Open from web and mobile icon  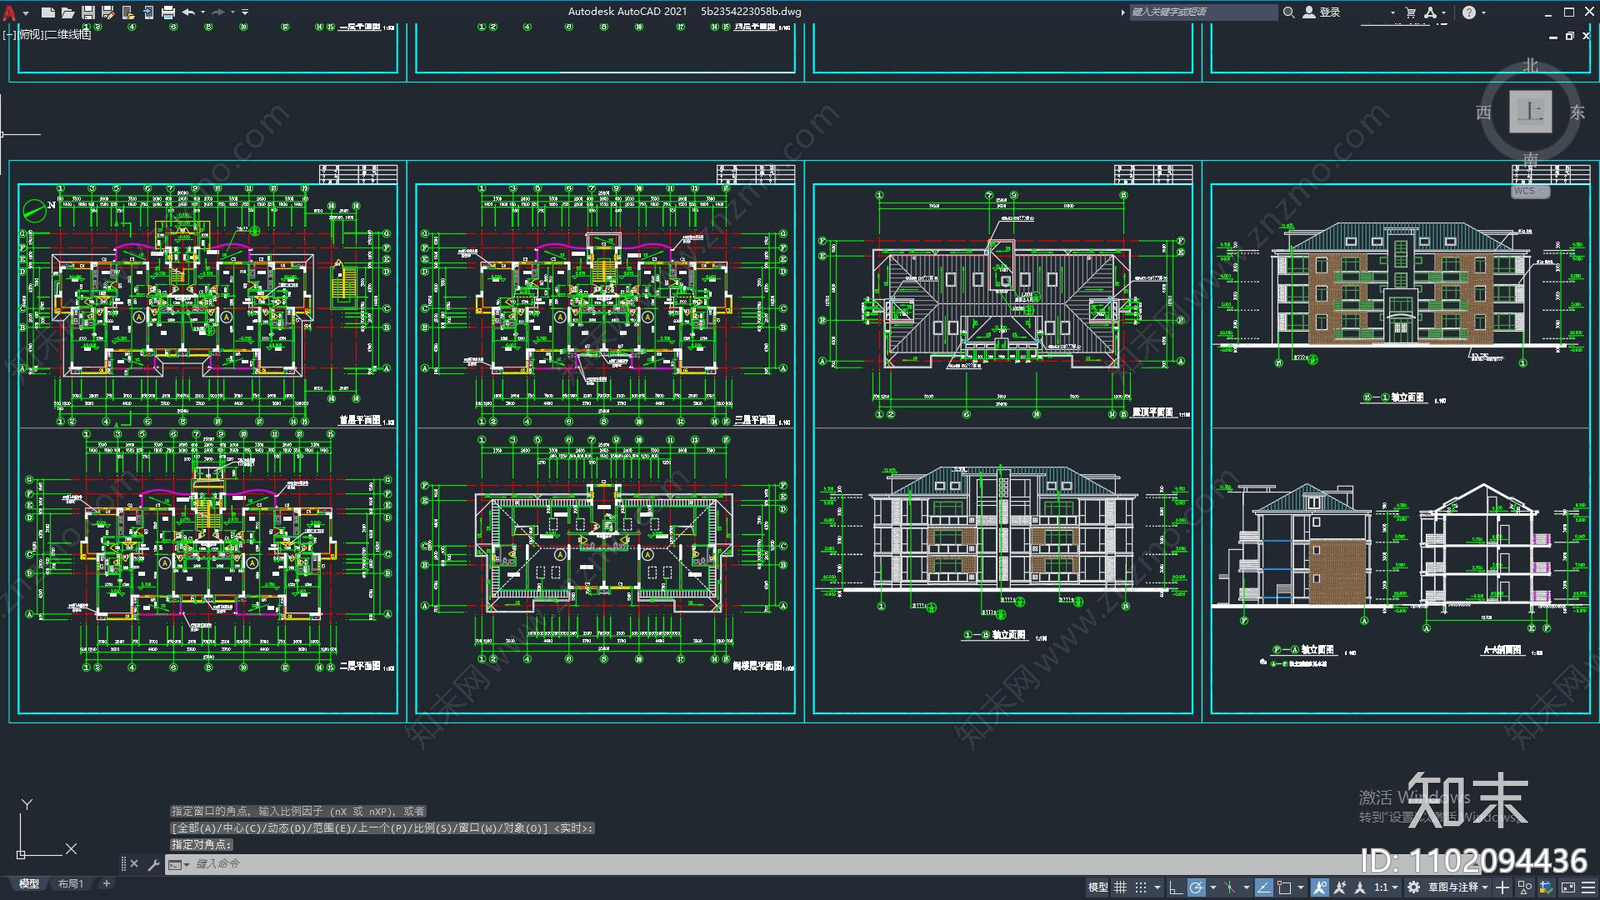[128, 13]
